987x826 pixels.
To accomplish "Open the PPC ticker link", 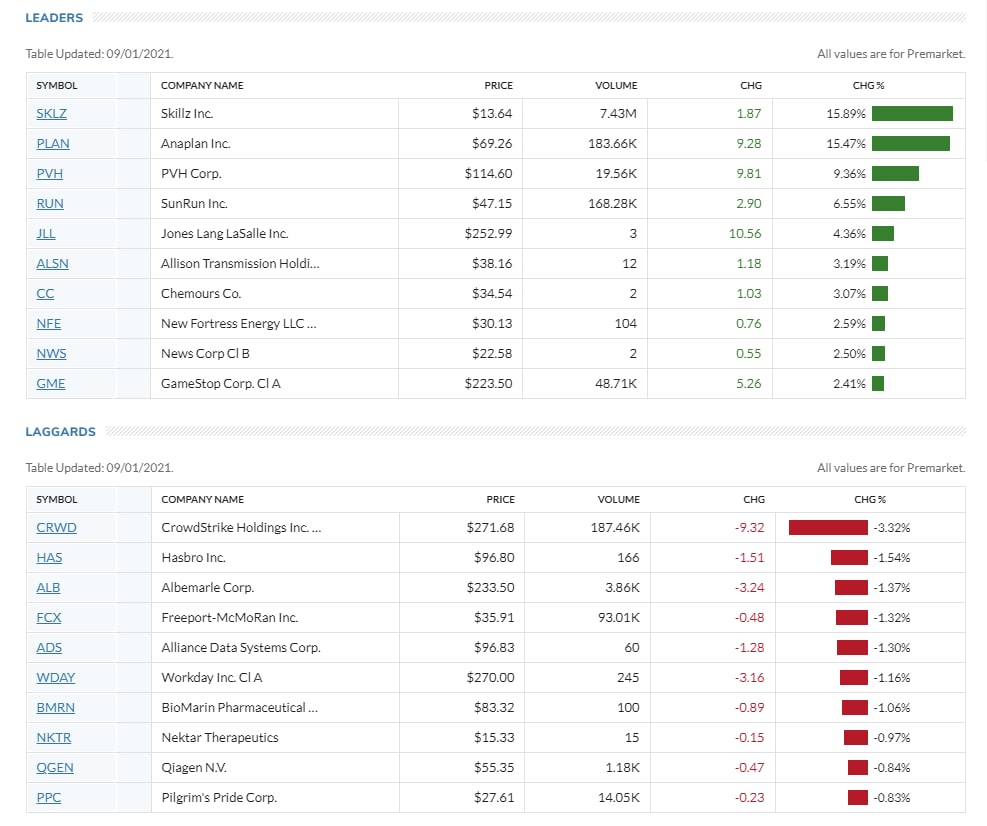I will (48, 798).
